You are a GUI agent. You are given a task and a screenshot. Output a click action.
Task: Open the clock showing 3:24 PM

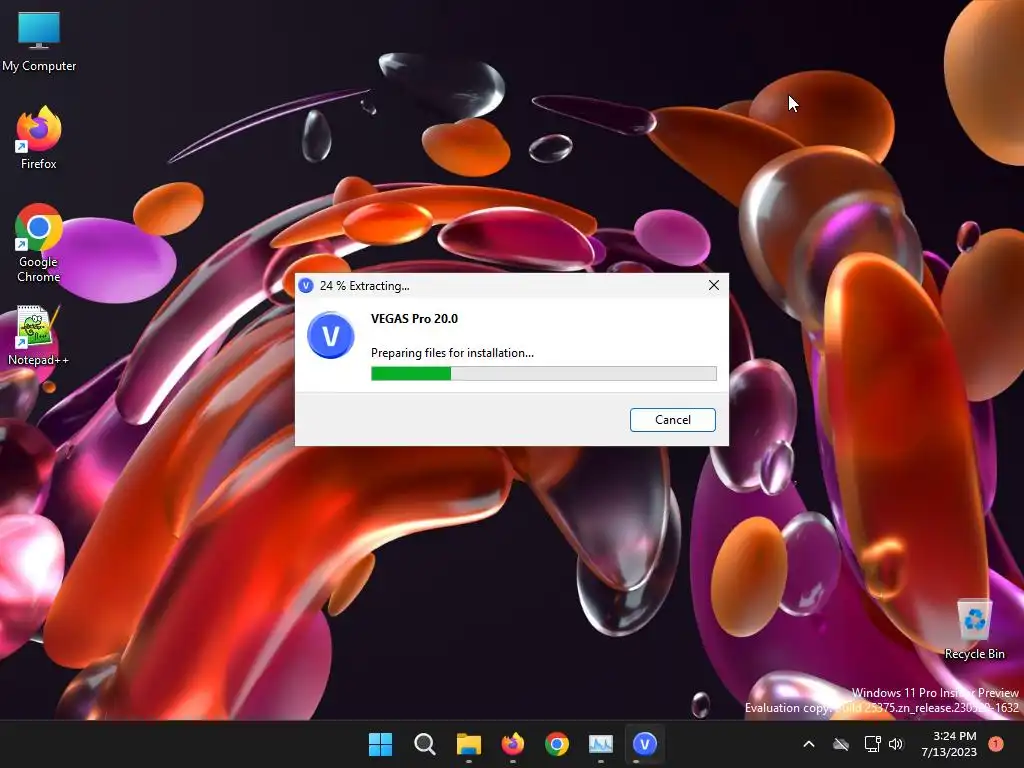(x=949, y=744)
